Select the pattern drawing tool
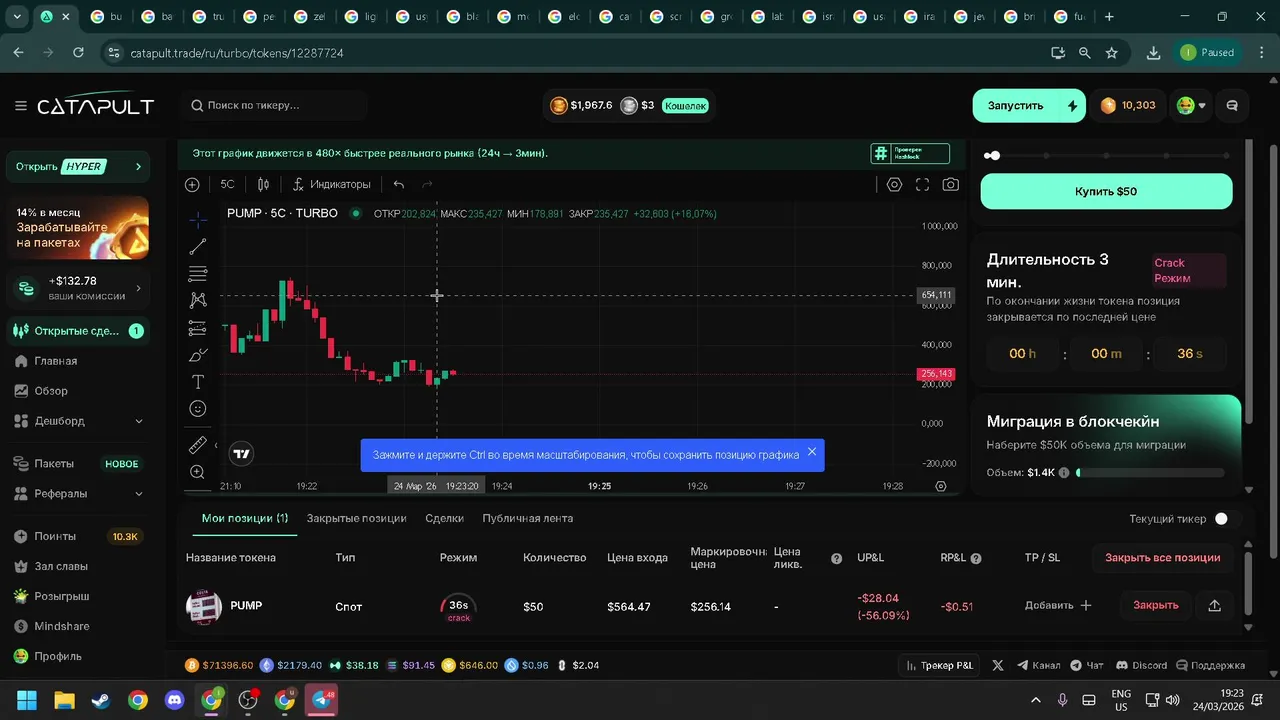Viewport: 1280px width, 720px height. click(198, 300)
